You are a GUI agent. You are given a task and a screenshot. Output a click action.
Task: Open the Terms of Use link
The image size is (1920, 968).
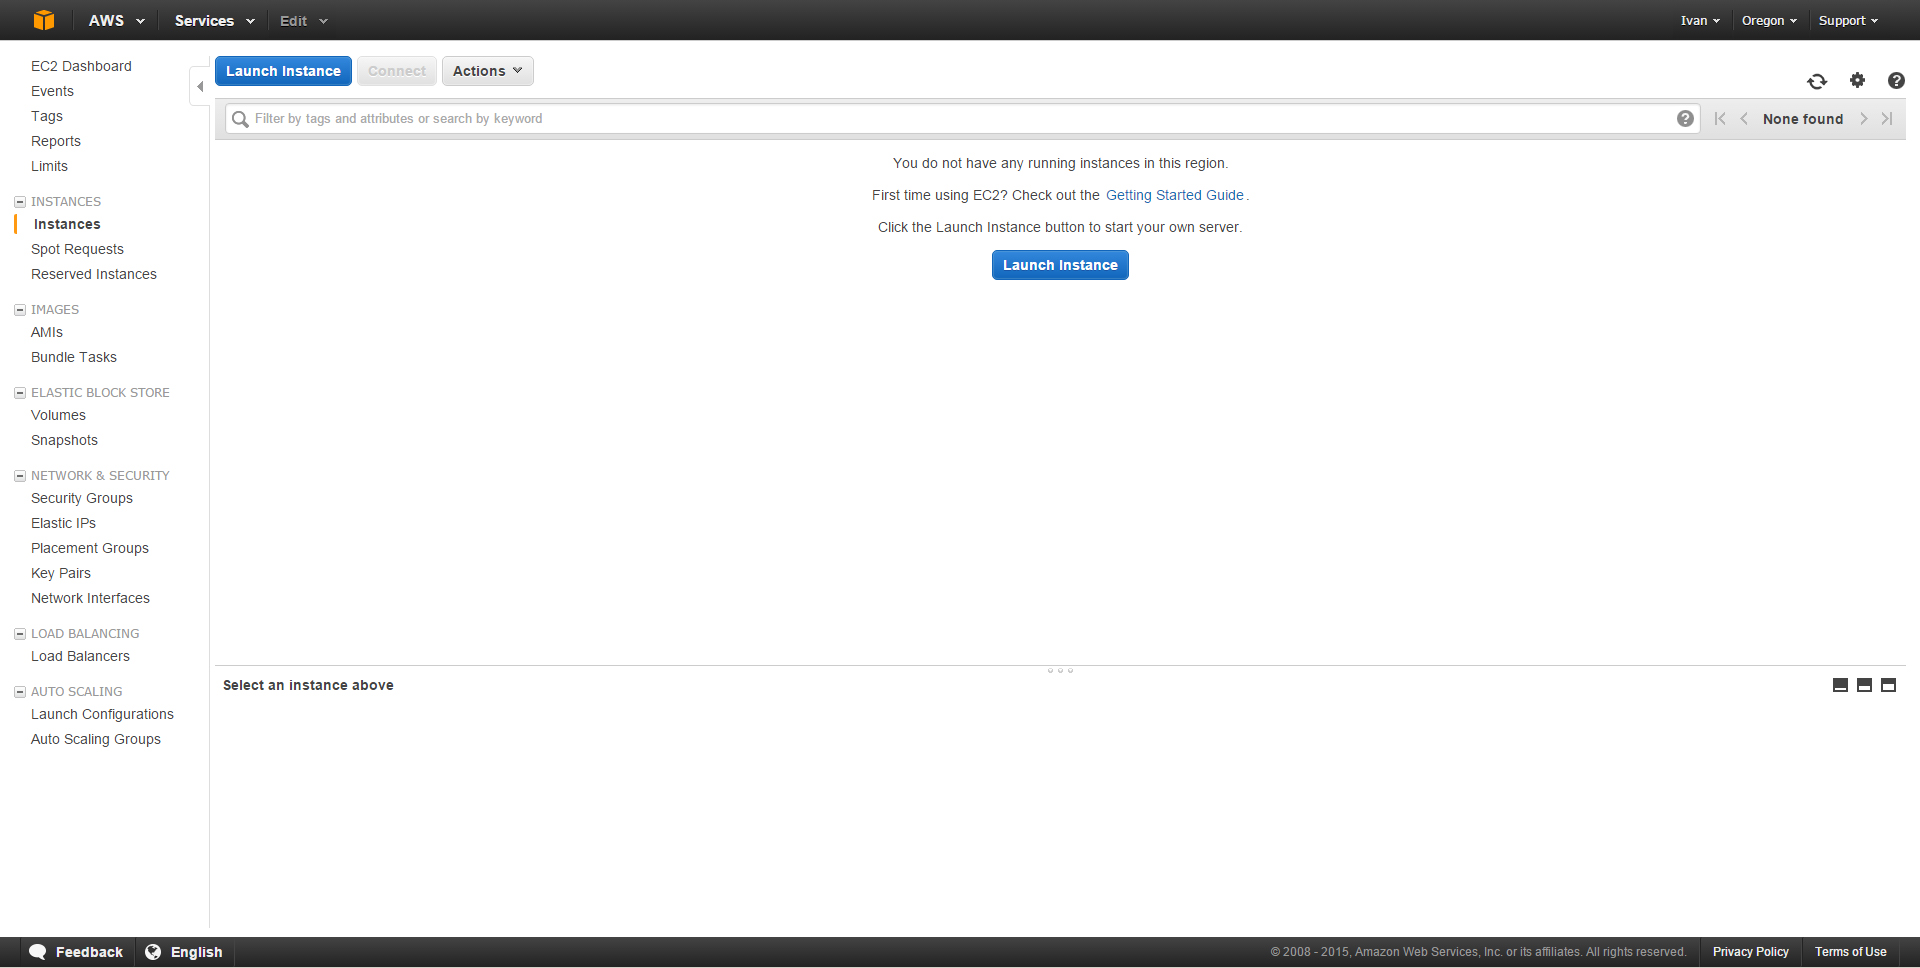(x=1850, y=952)
